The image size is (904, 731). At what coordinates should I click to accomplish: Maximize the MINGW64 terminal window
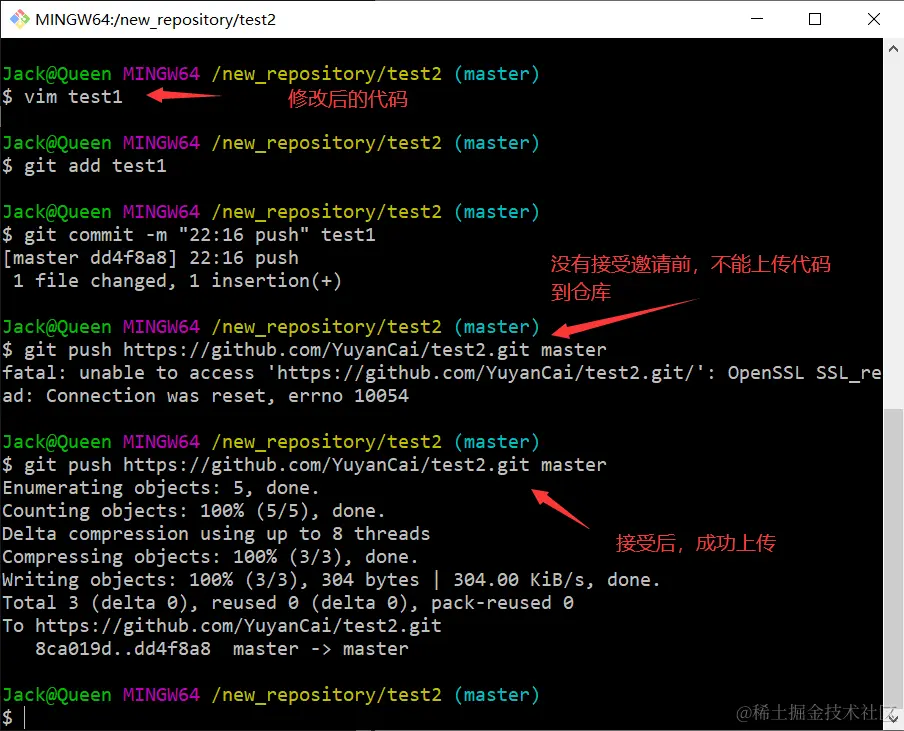(815, 19)
